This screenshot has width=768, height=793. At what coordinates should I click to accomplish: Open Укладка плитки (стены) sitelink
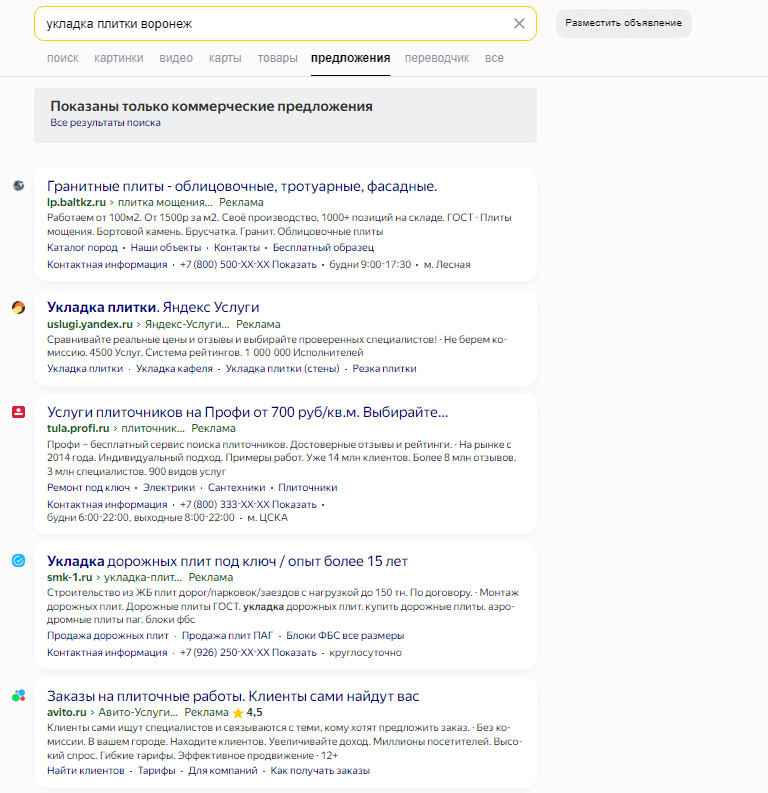[283, 369]
